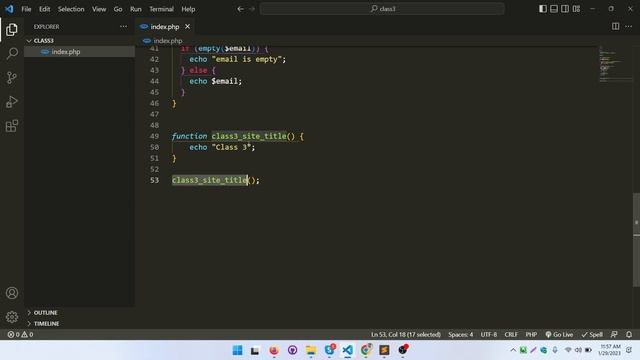Image resolution: width=640 pixels, height=360 pixels.
Task: Open the Explorer view in activity bar
Action: click(x=12, y=29)
